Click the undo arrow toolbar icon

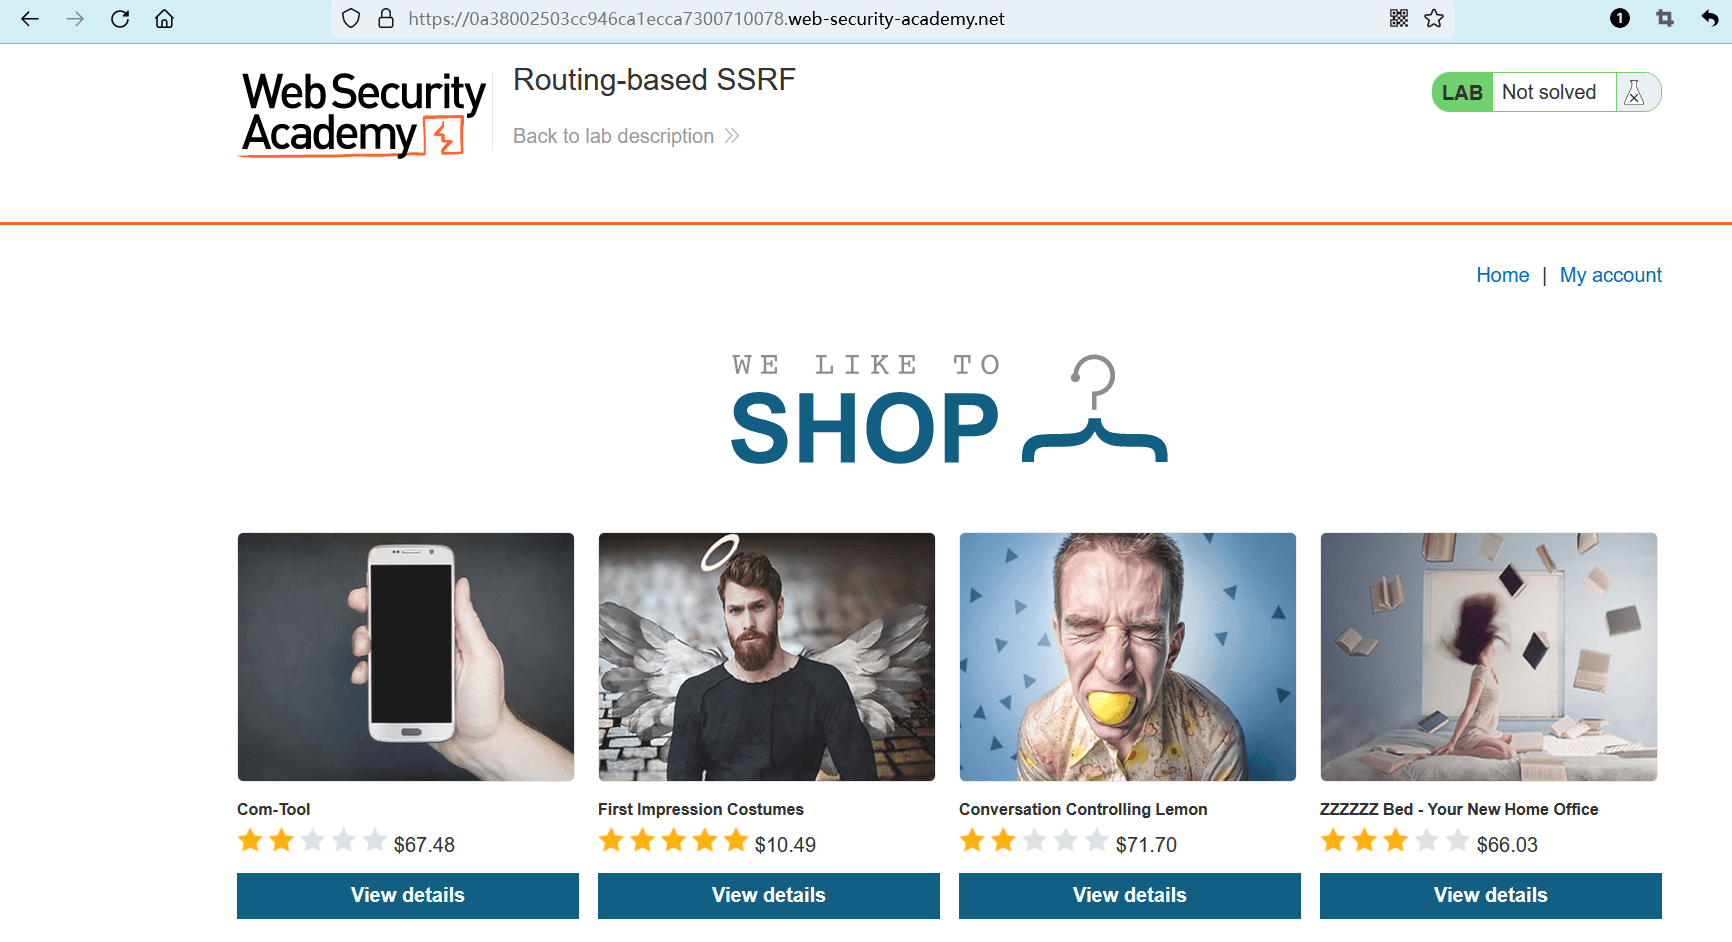1710,19
